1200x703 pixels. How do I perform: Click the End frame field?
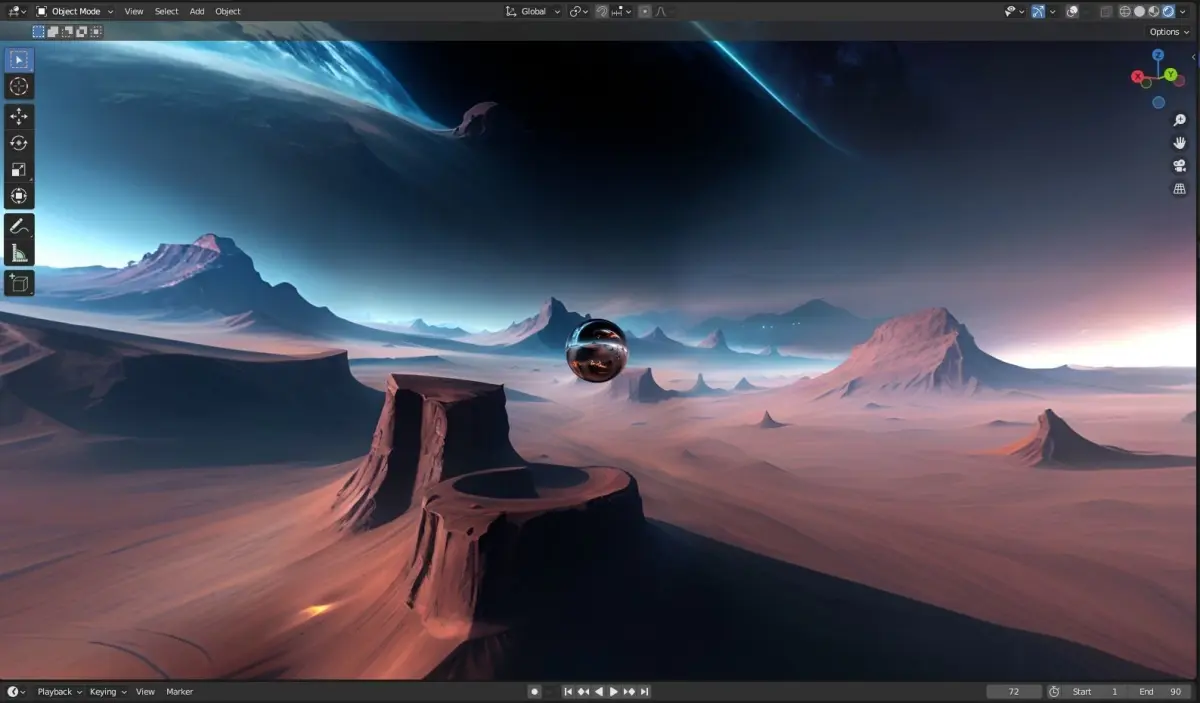(1160, 691)
